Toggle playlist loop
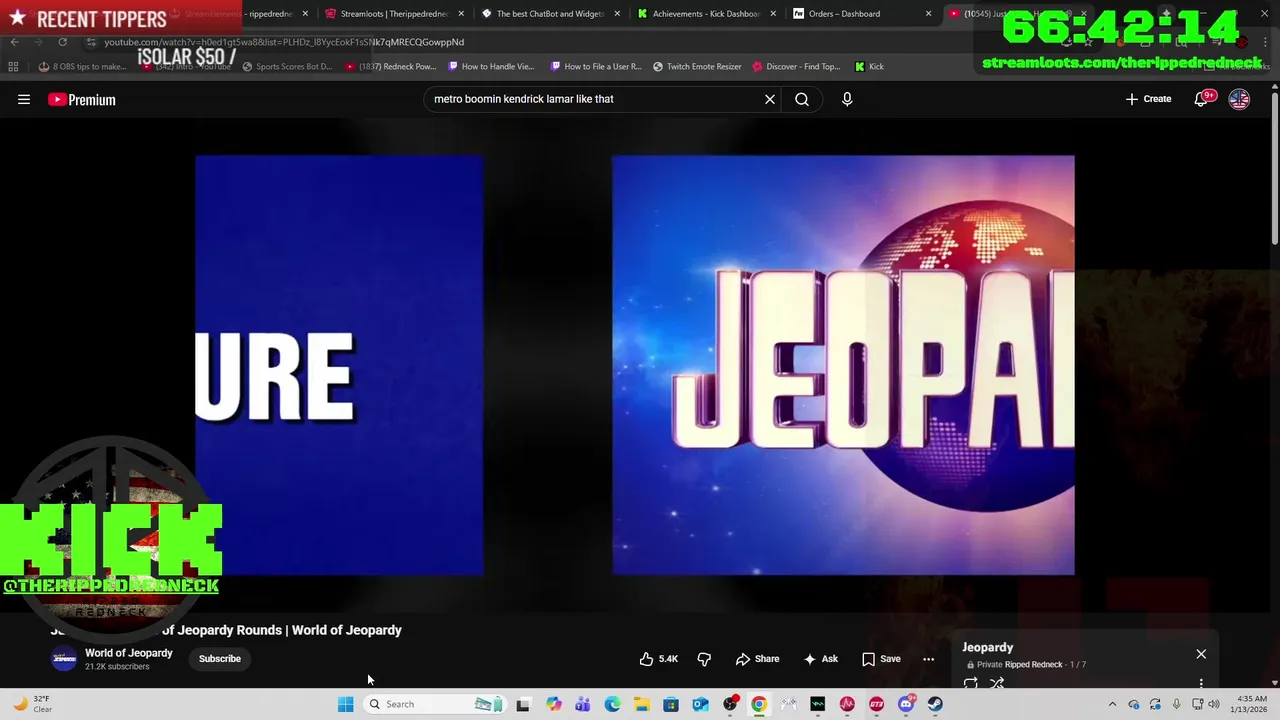This screenshot has width=1280, height=720. point(970,683)
